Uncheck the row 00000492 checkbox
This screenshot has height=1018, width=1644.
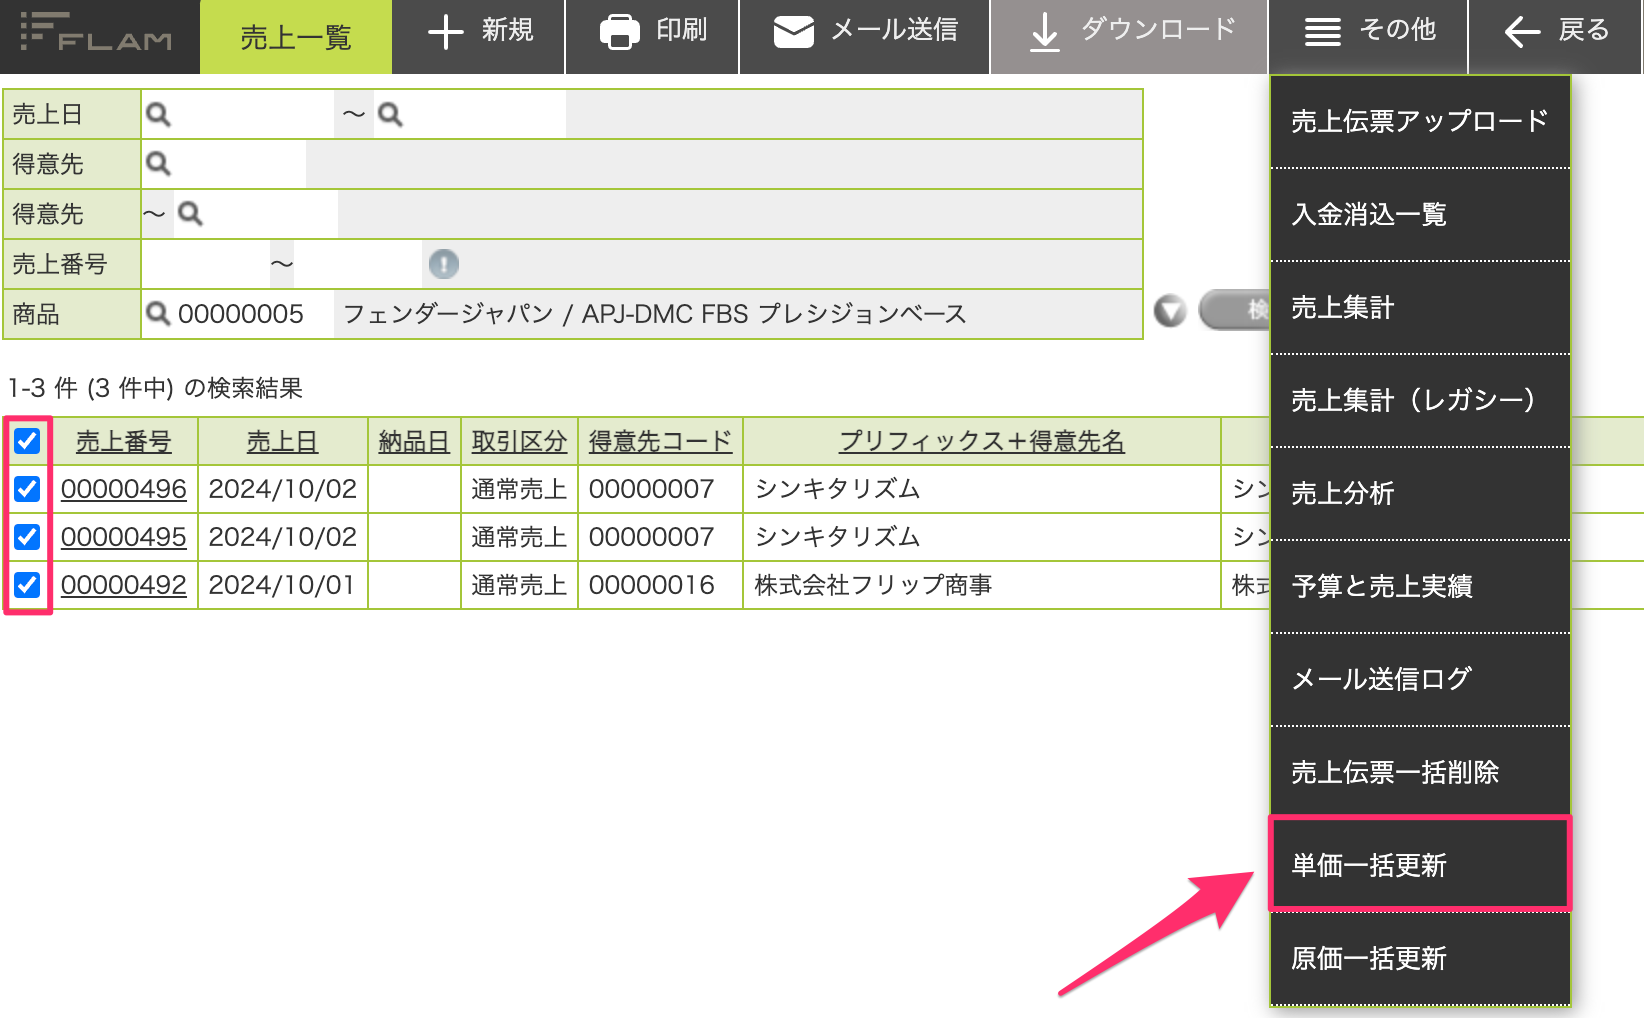pos(27,585)
